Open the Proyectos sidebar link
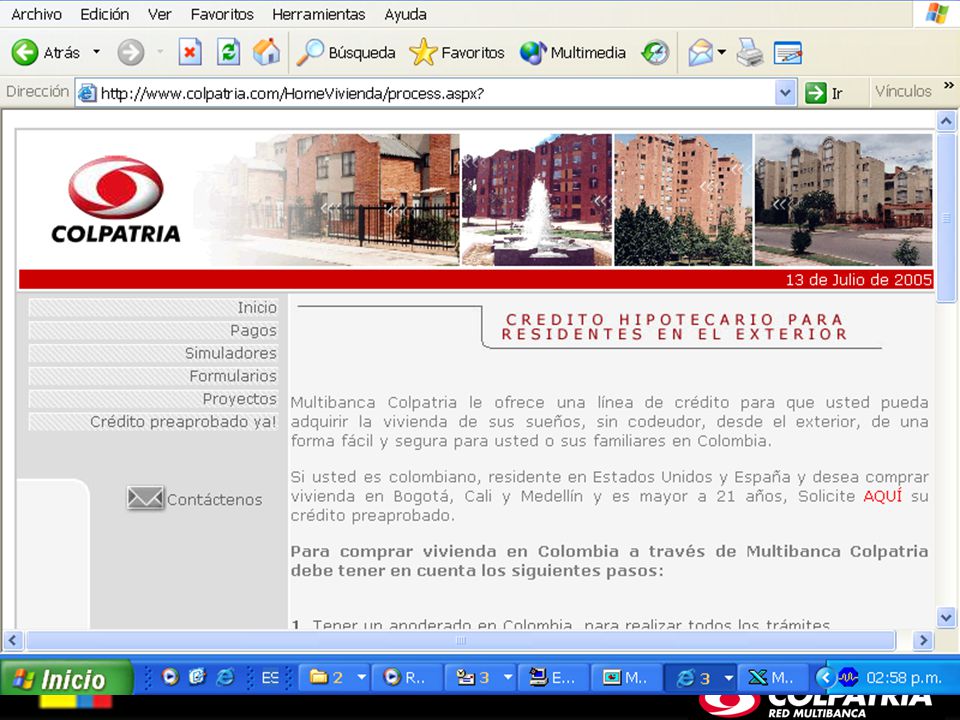Screen dimensions: 960x720 [239, 399]
